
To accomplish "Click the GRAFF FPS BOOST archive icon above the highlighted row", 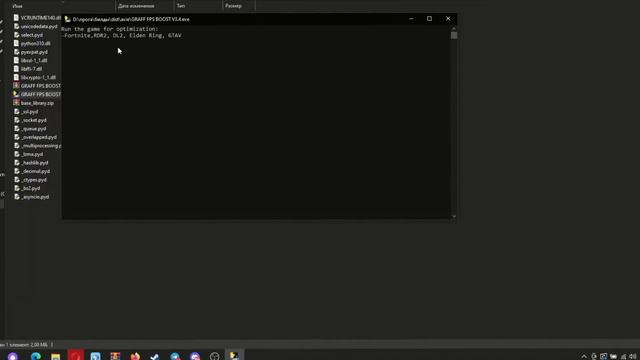I will coord(16,86).
